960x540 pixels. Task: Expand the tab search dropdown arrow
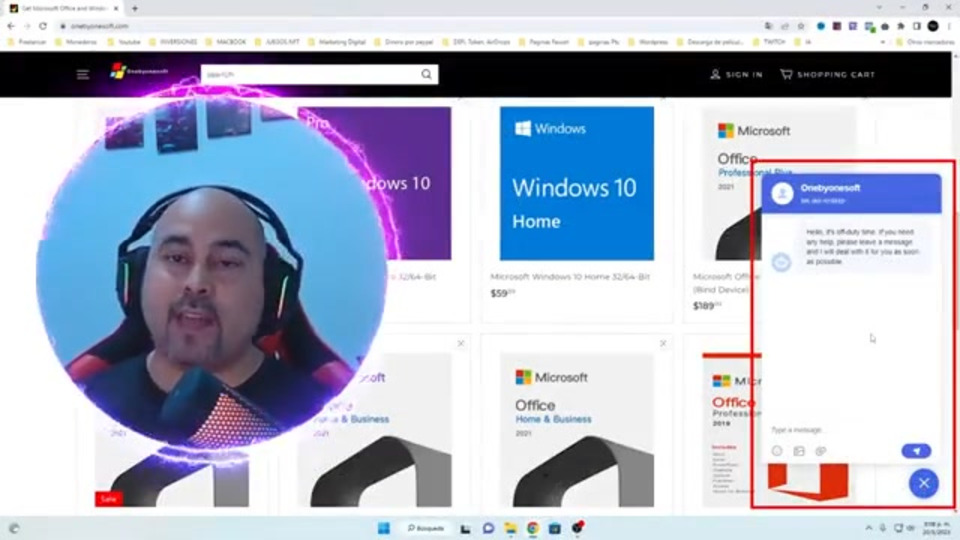(879, 8)
